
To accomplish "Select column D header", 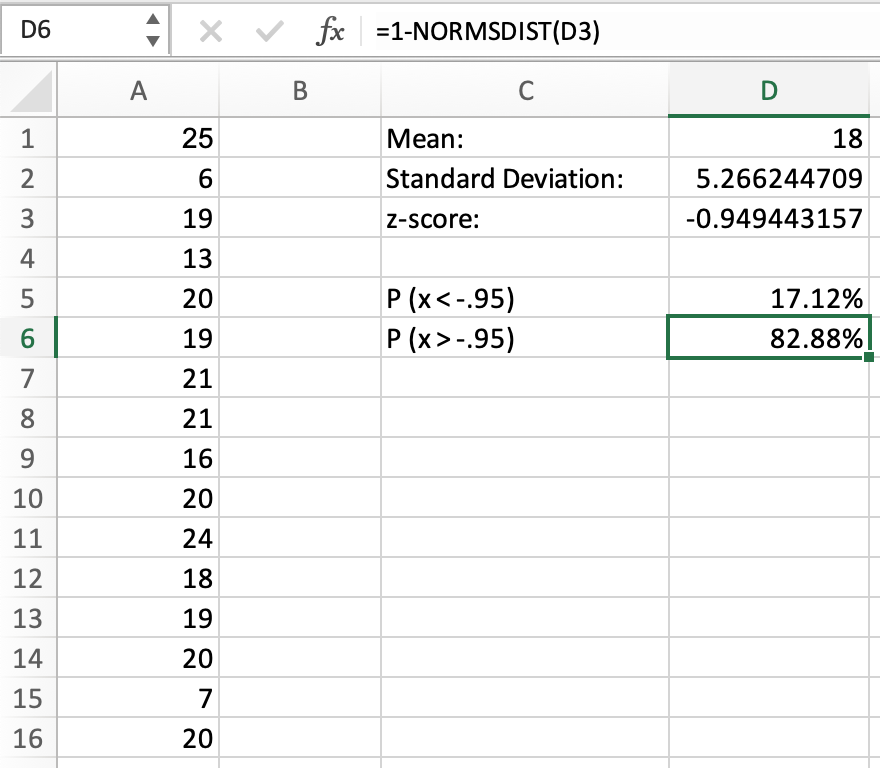I will (x=768, y=91).
